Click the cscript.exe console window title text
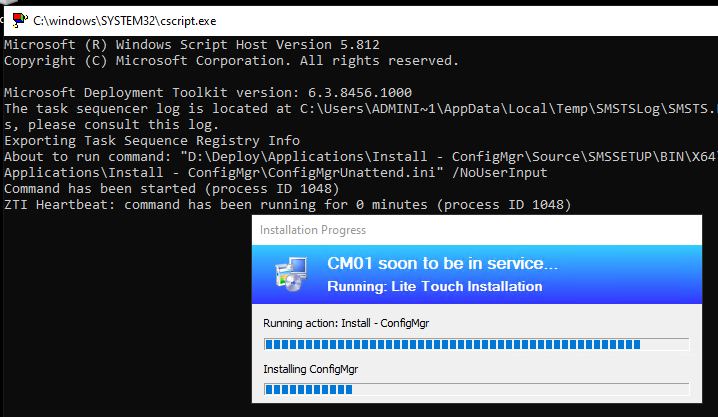This screenshot has width=718, height=417. (124, 20)
